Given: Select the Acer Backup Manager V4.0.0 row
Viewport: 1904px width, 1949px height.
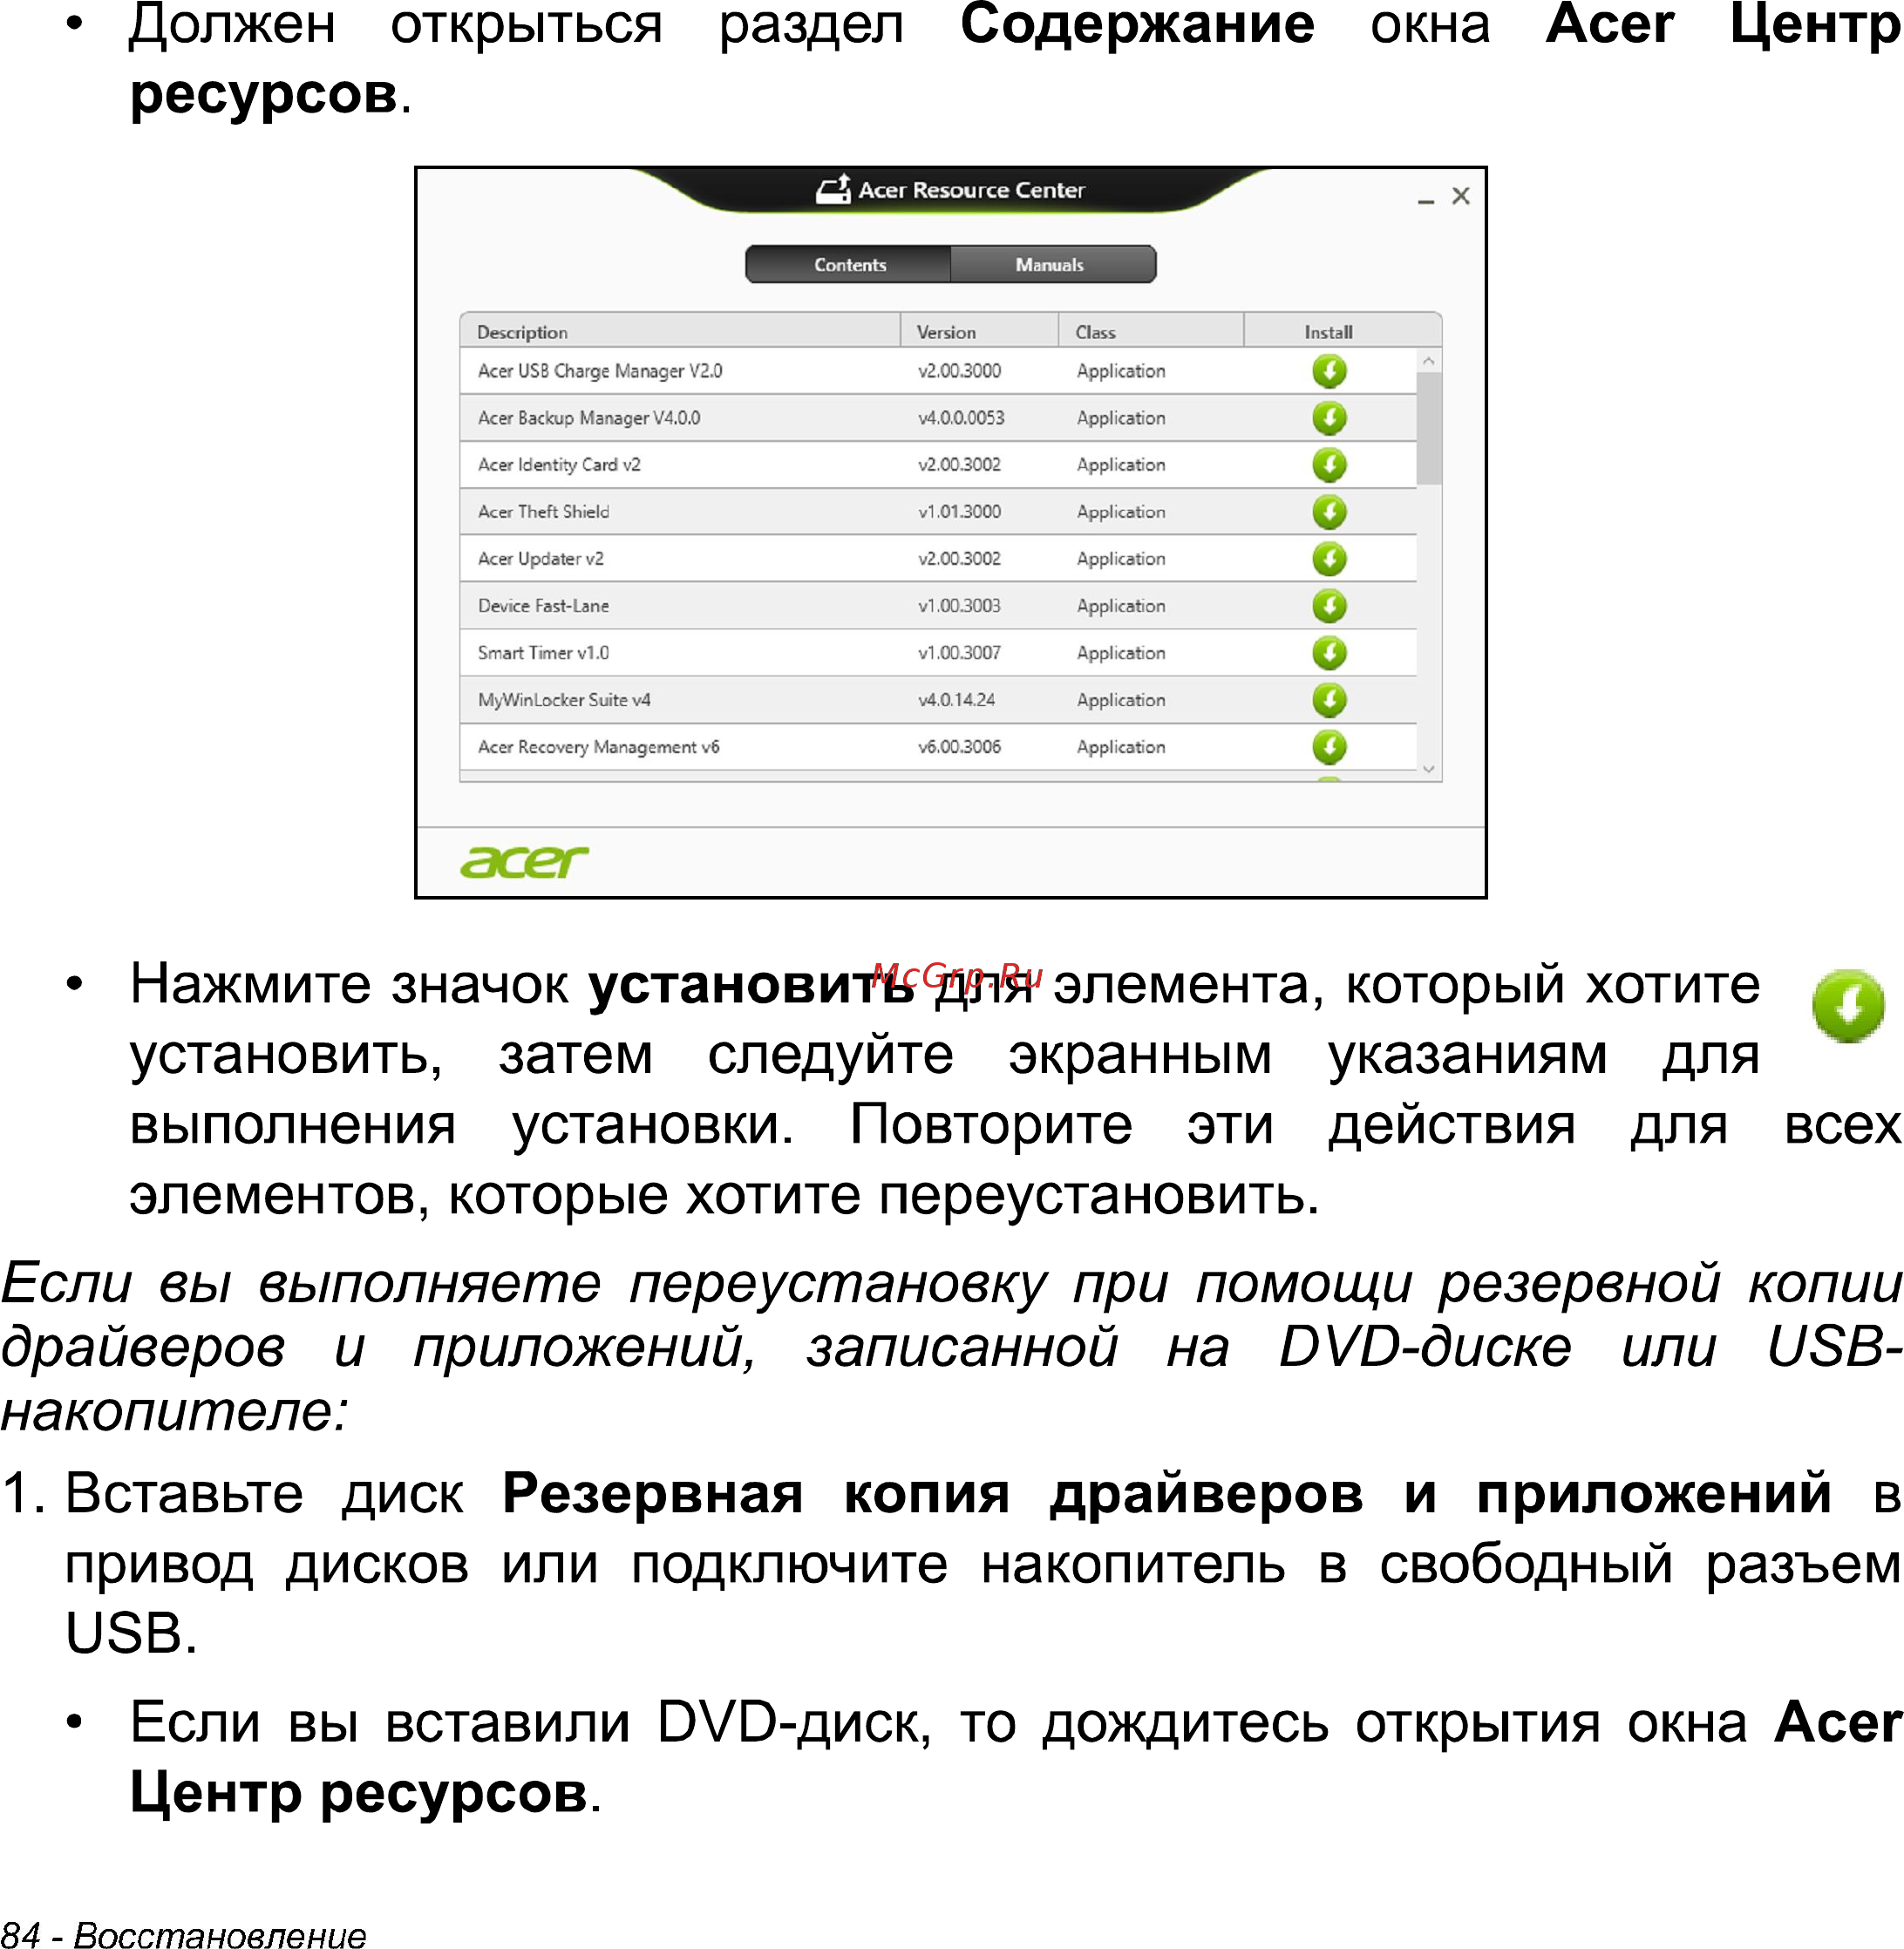Looking at the screenshot, I should coord(938,418).
